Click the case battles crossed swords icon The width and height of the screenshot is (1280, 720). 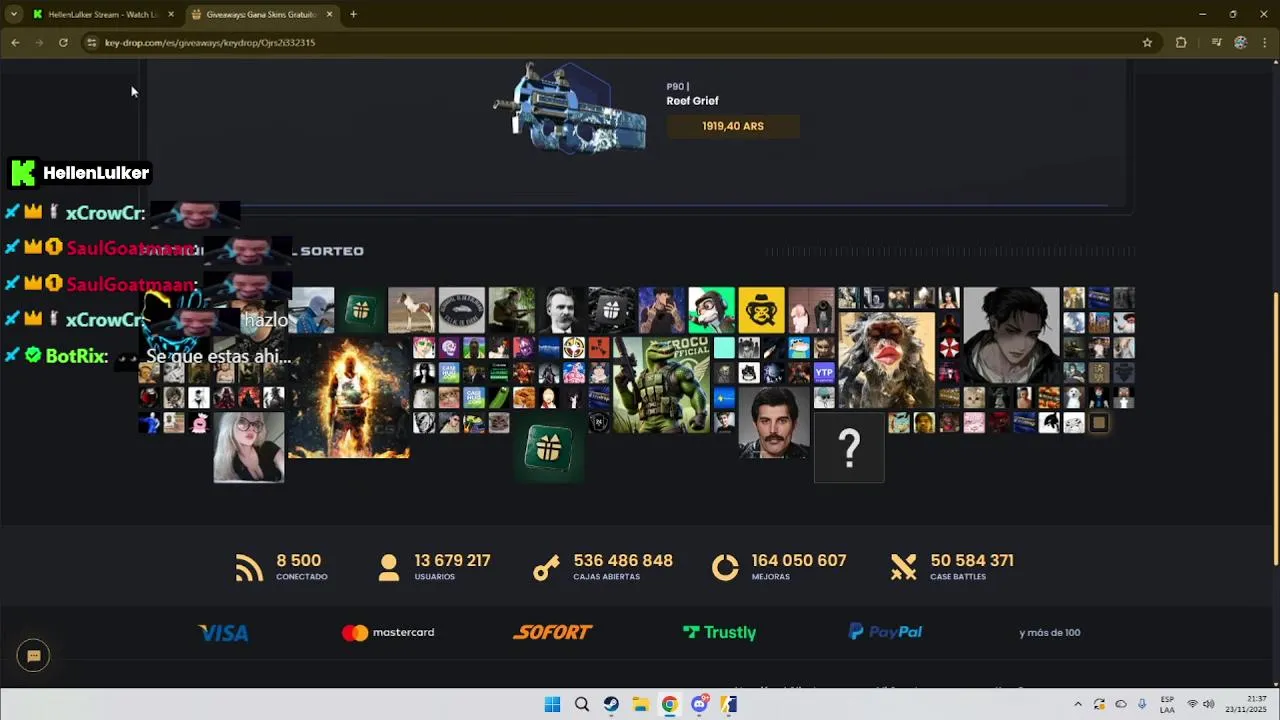pyautogui.click(x=903, y=568)
